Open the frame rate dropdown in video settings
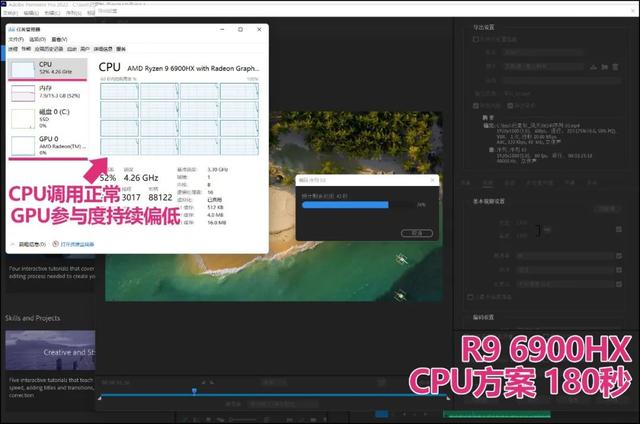 click(565, 256)
